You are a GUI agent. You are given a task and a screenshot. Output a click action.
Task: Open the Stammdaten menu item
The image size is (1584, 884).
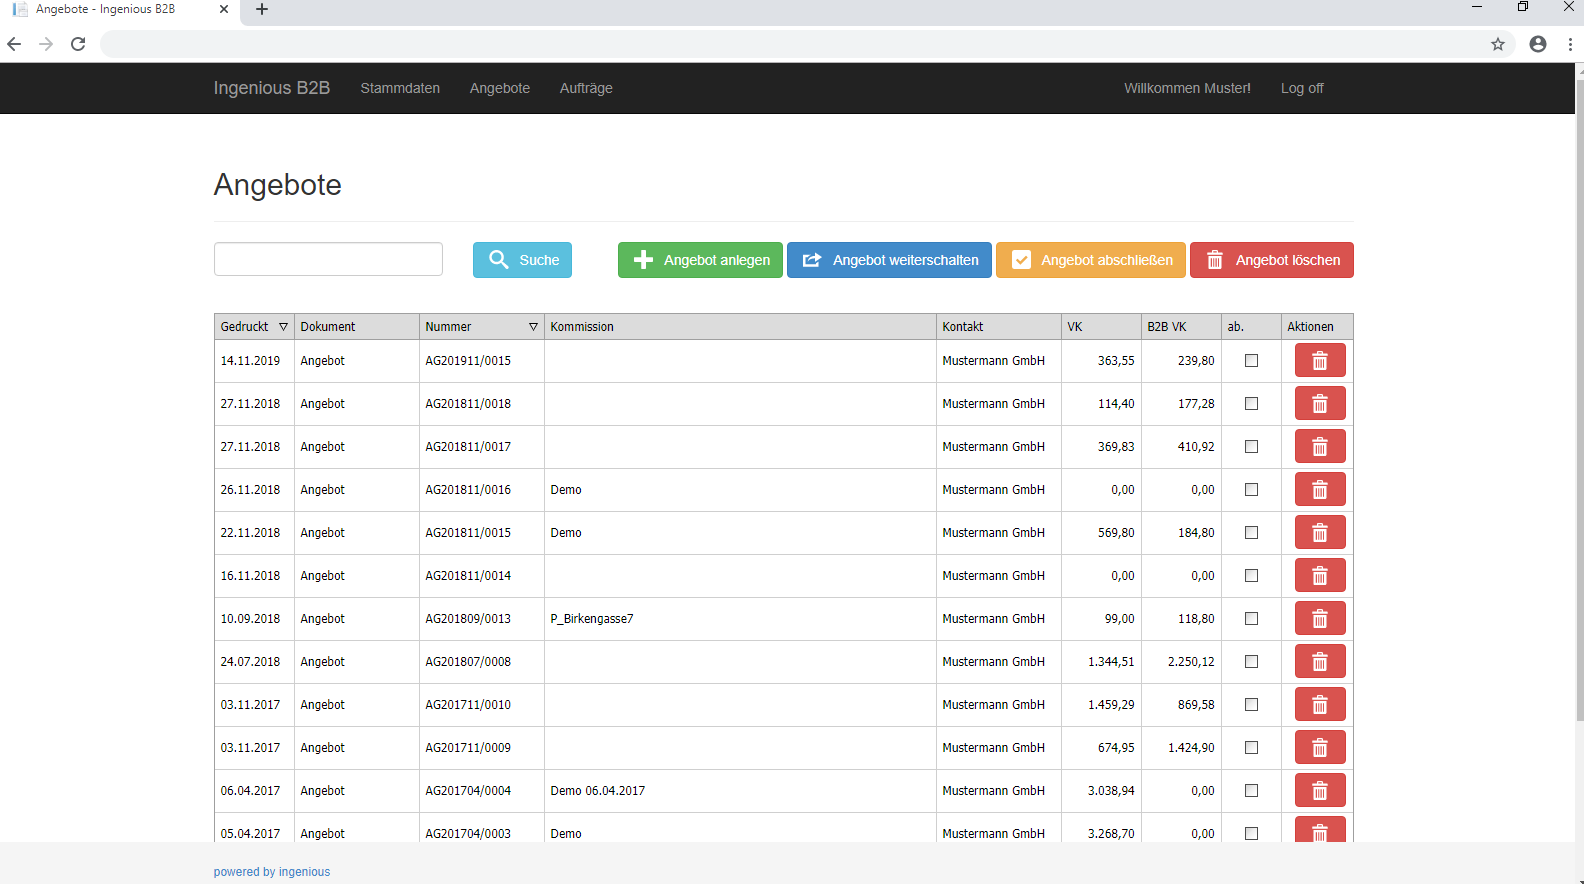(400, 88)
